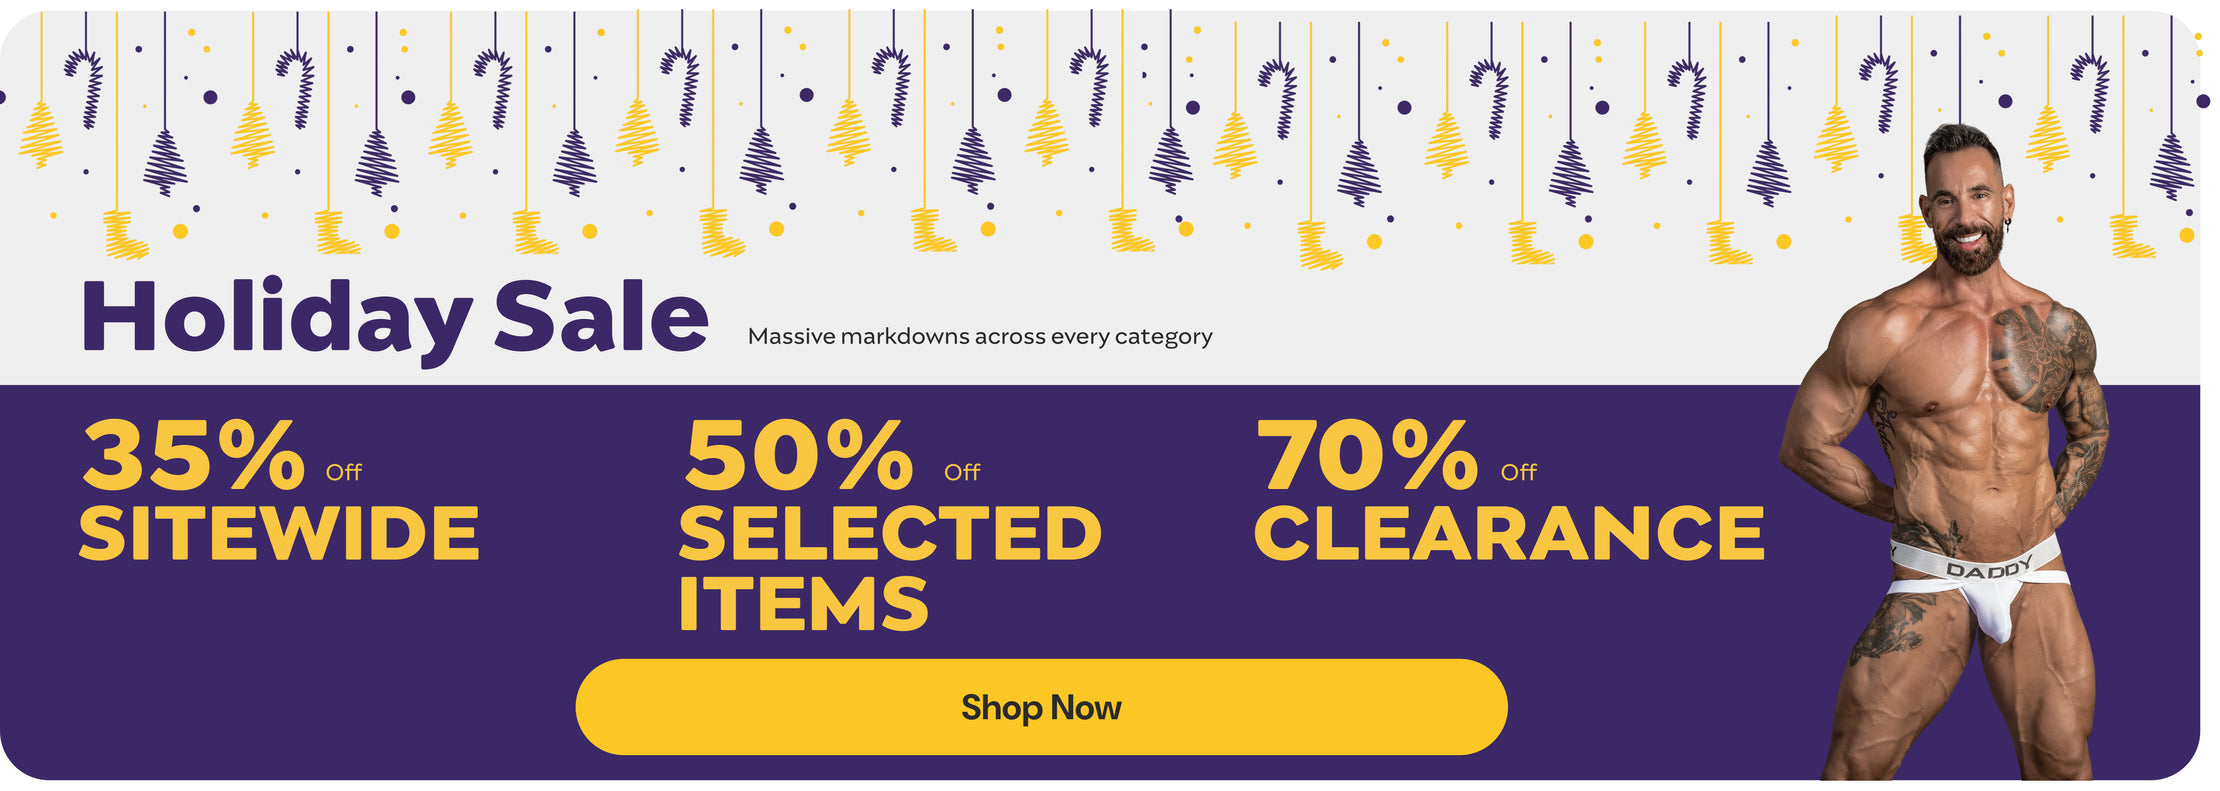Viewport: 2220px width, 791px height.
Task: Click the leftmost yellow stocking ornament
Action: pyautogui.click(x=124, y=235)
